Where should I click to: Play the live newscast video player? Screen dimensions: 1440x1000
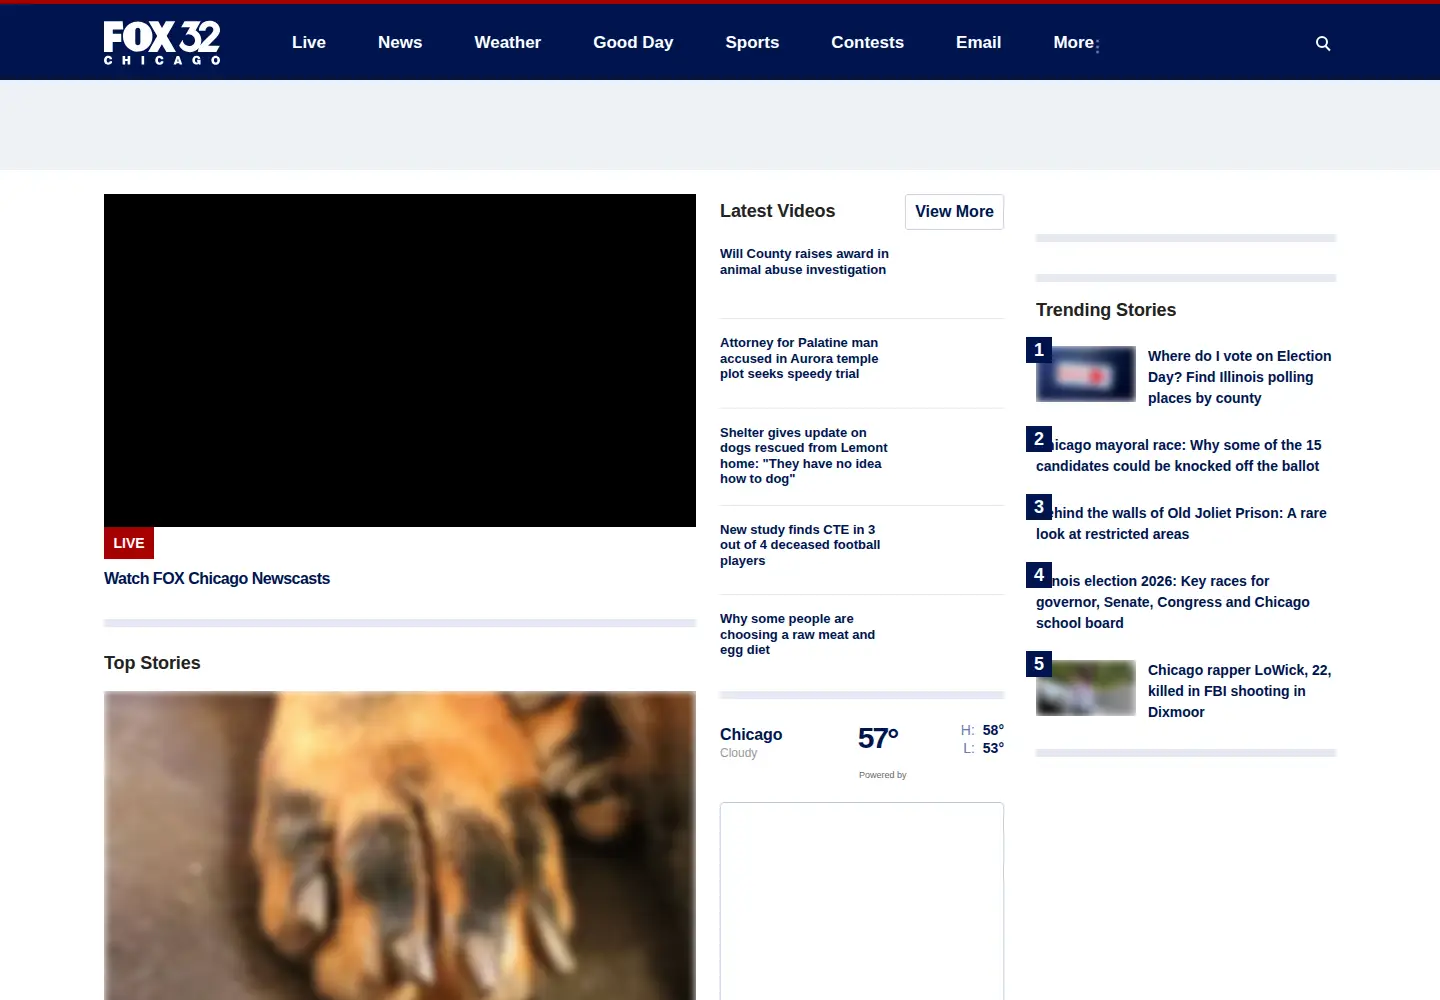(x=400, y=360)
